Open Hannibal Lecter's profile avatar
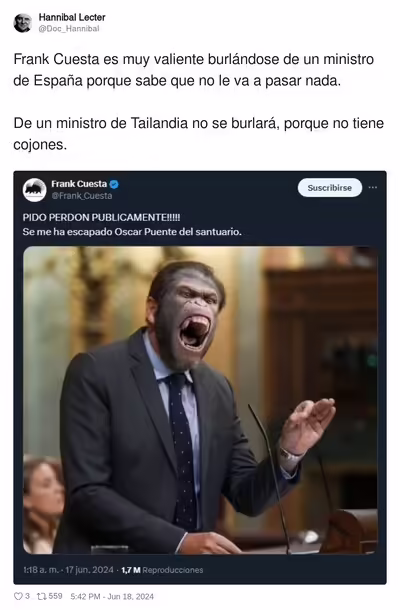Viewport: 400px width, 610px height. coord(23,23)
